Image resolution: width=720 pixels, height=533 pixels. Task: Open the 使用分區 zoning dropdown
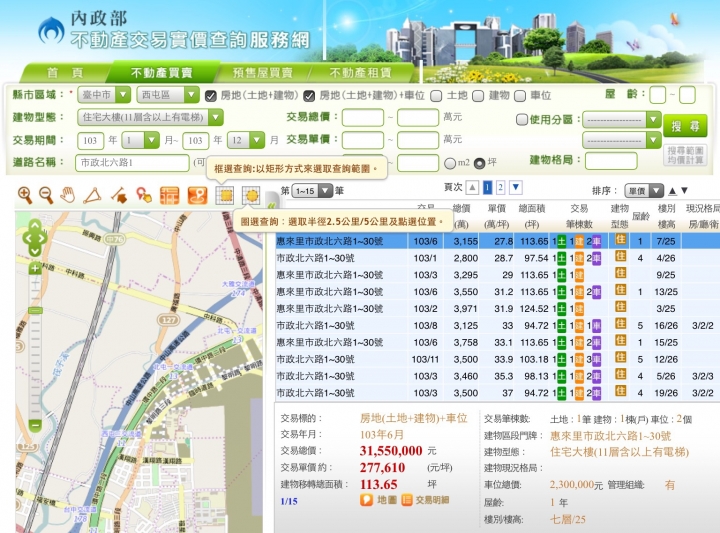pyautogui.click(x=622, y=120)
